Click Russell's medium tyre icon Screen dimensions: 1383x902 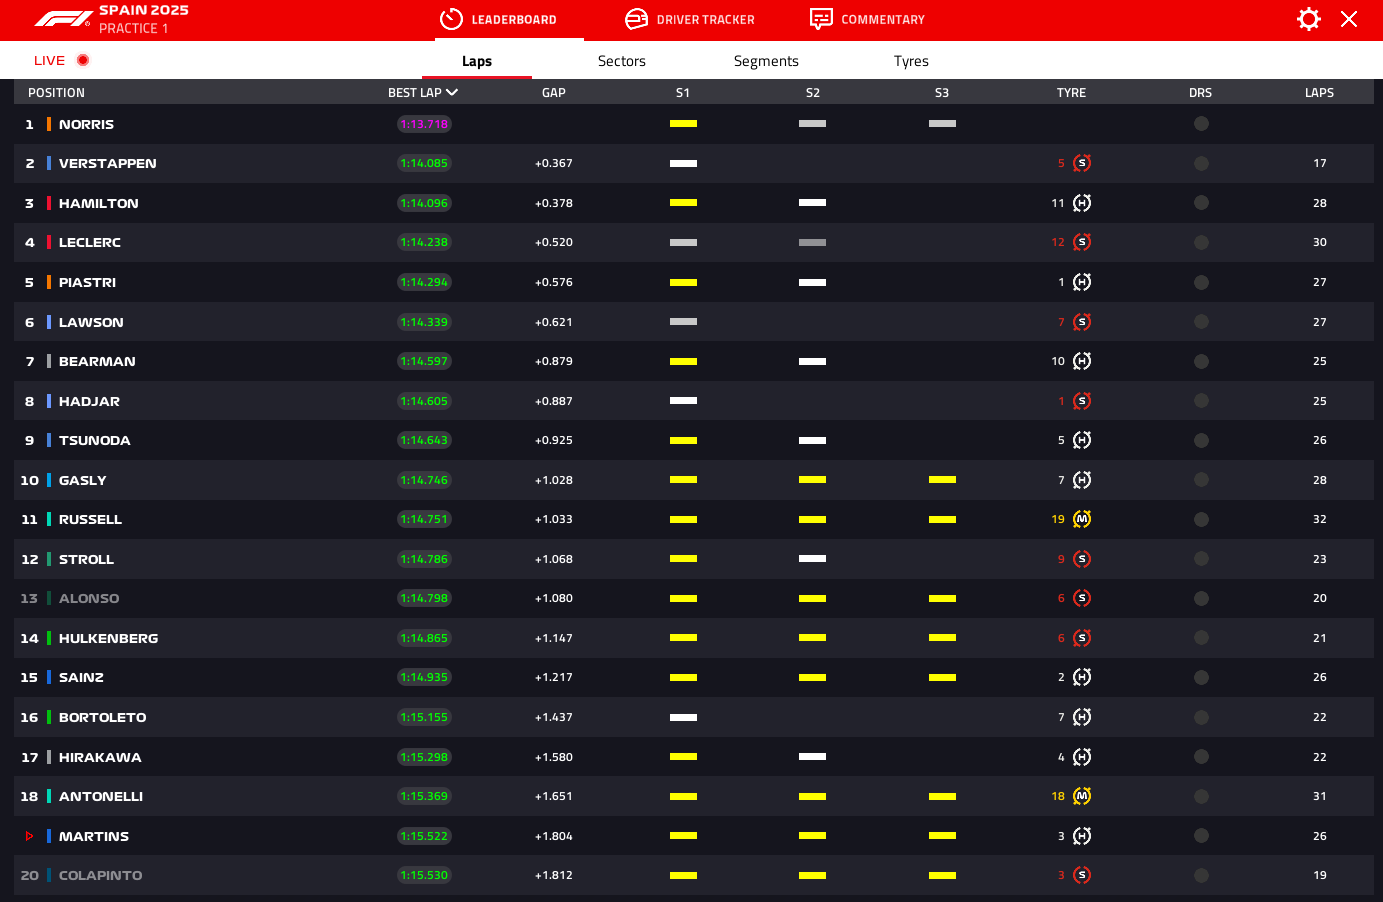(x=1082, y=519)
